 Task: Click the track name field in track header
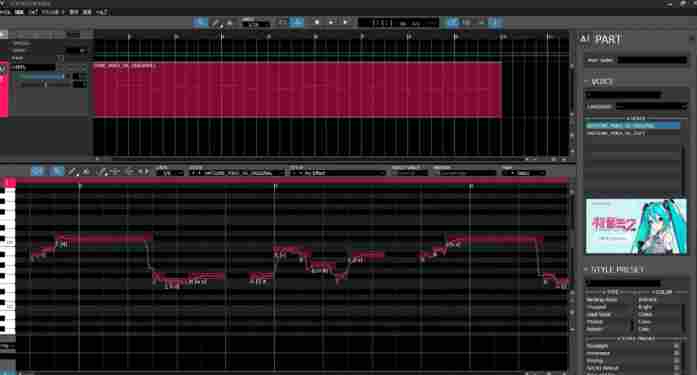[x=33, y=67]
